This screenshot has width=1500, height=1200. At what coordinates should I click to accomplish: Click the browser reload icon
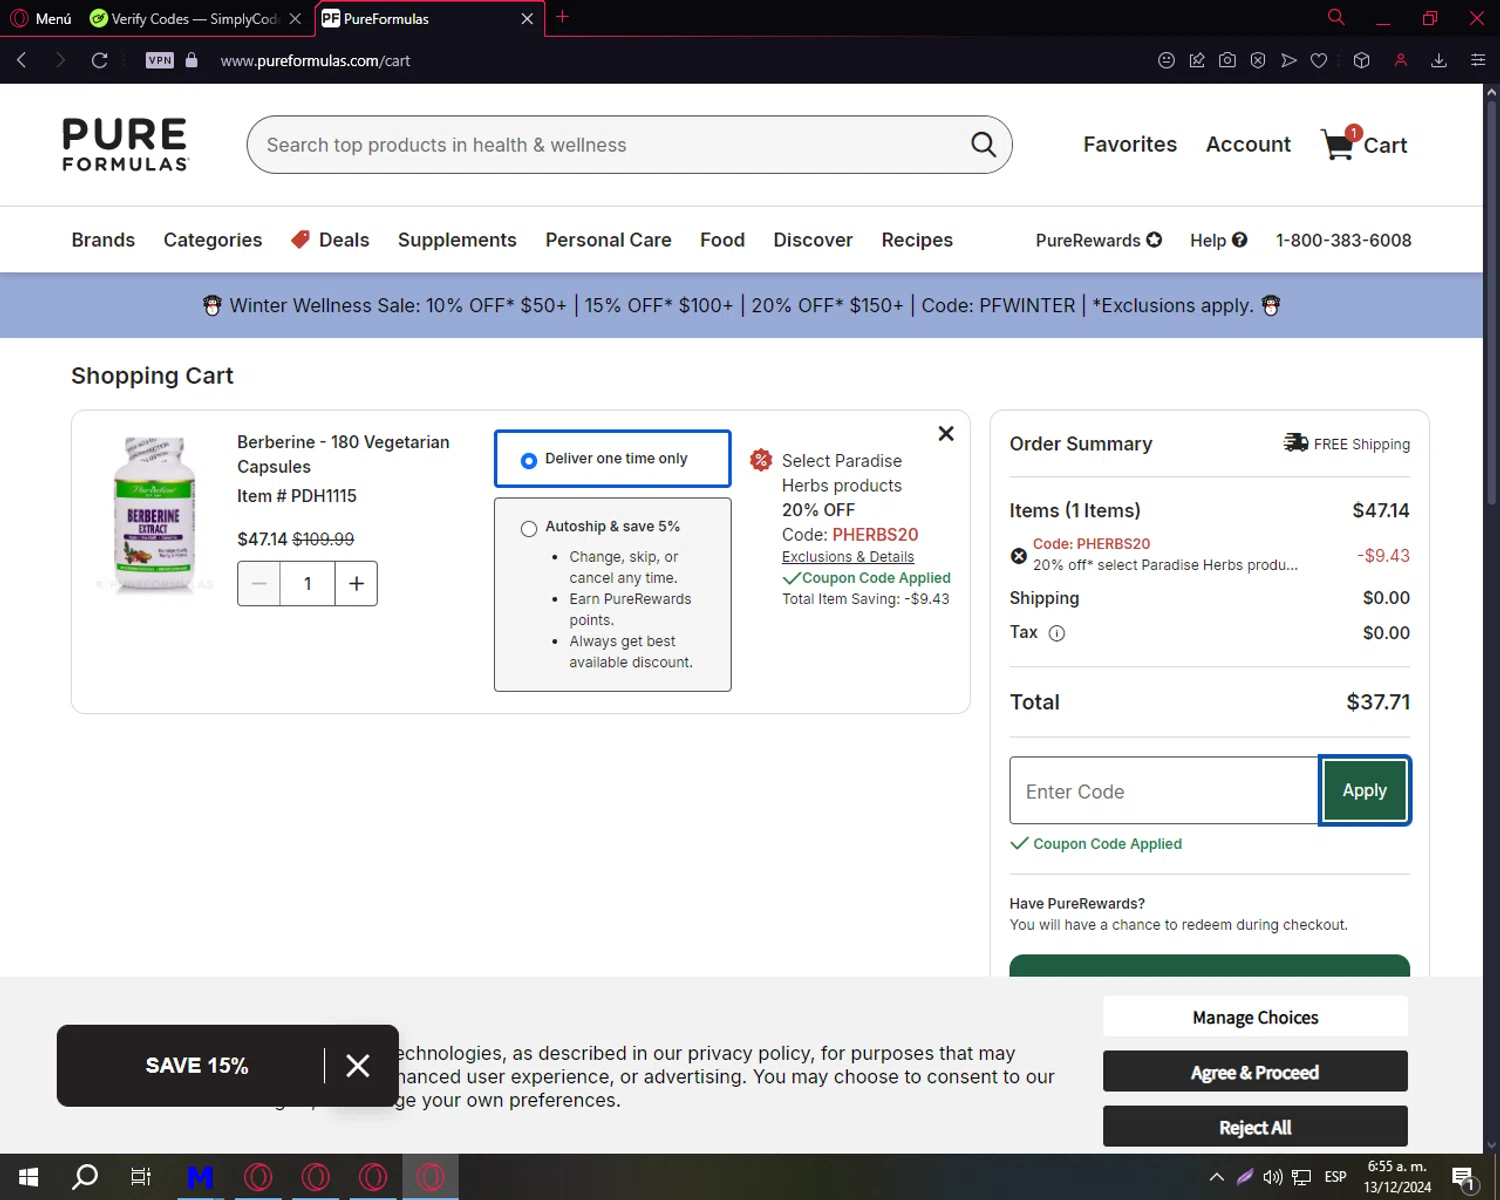pyautogui.click(x=99, y=61)
